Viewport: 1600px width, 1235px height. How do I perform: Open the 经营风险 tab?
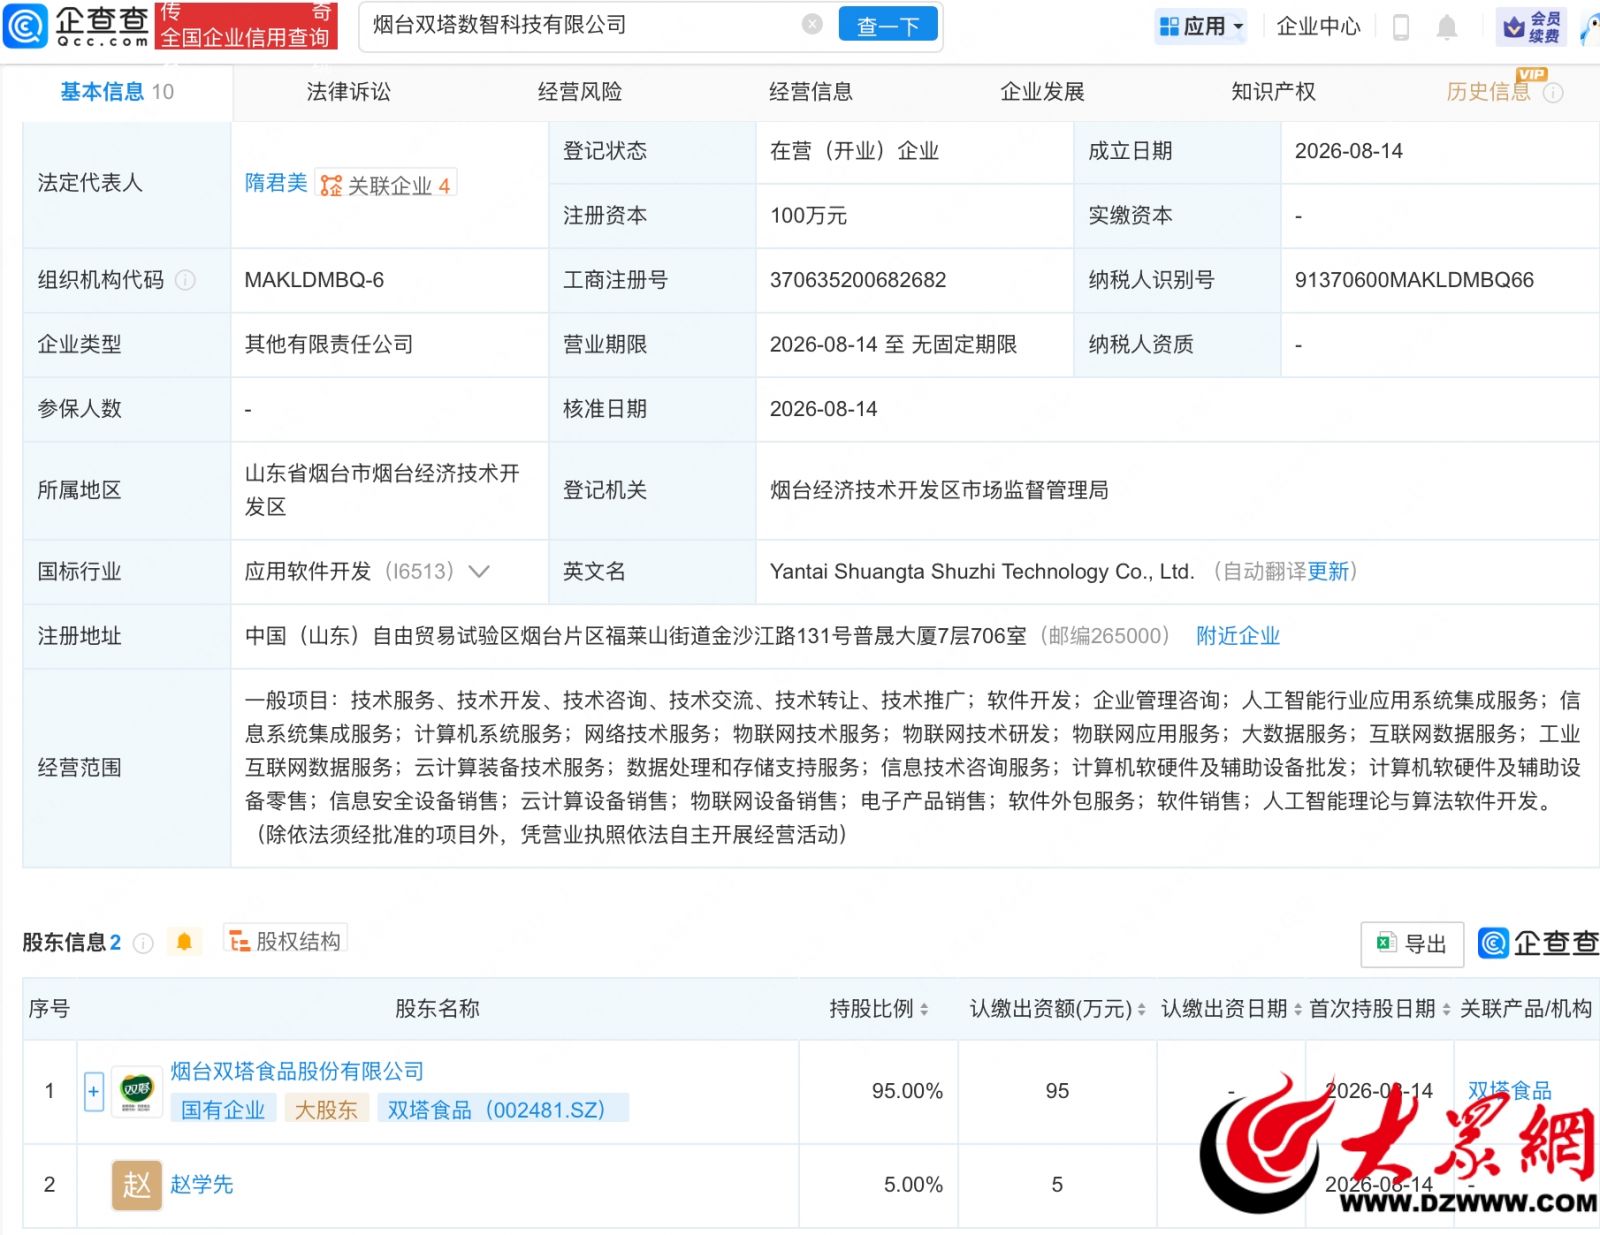click(x=579, y=92)
